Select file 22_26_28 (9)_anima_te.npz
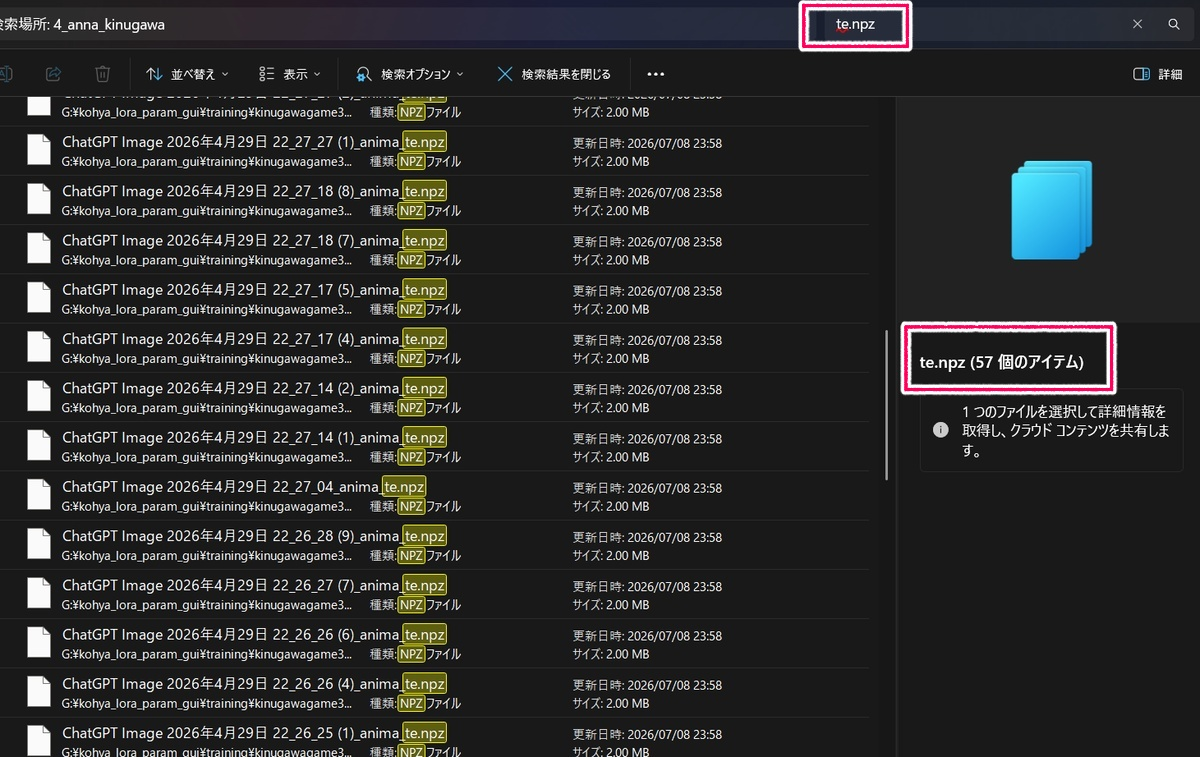 point(434,543)
